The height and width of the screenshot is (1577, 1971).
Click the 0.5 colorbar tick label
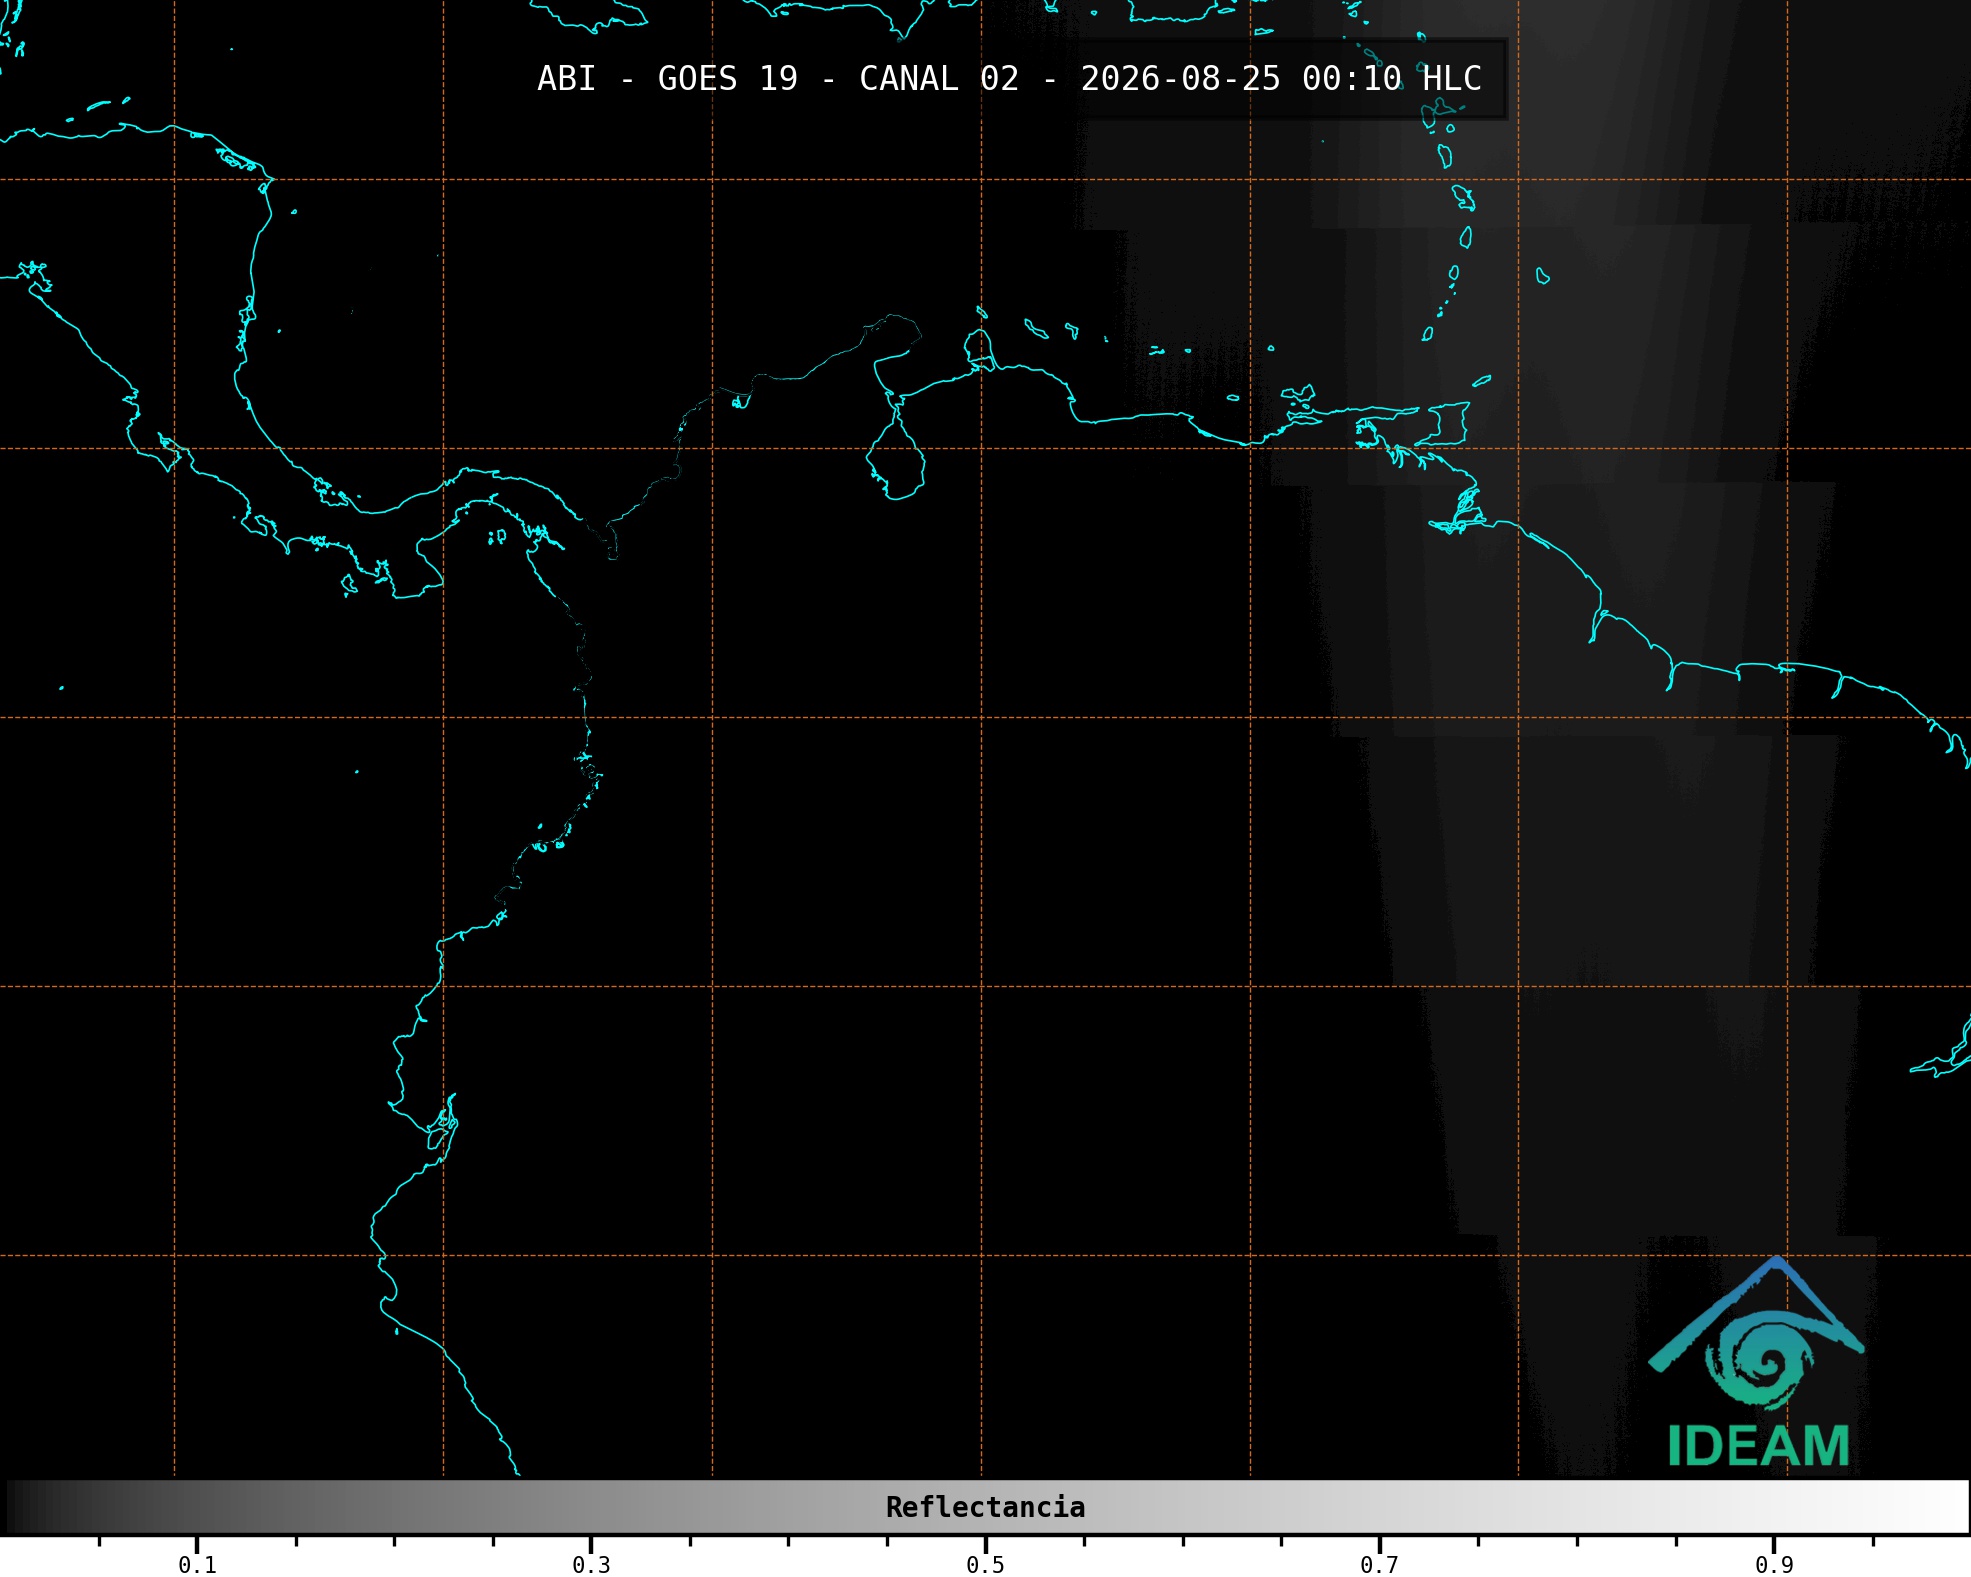tap(985, 1565)
